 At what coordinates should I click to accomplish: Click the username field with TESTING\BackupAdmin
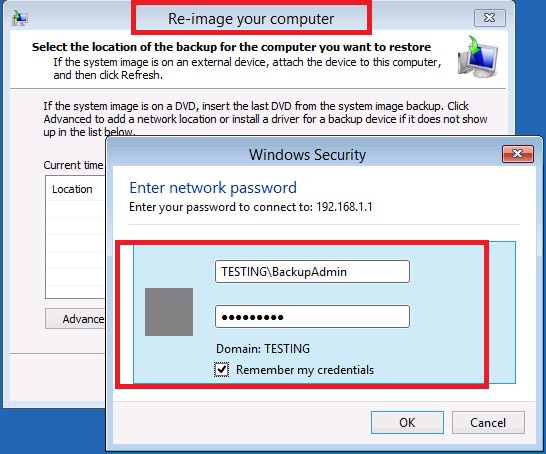click(312, 272)
